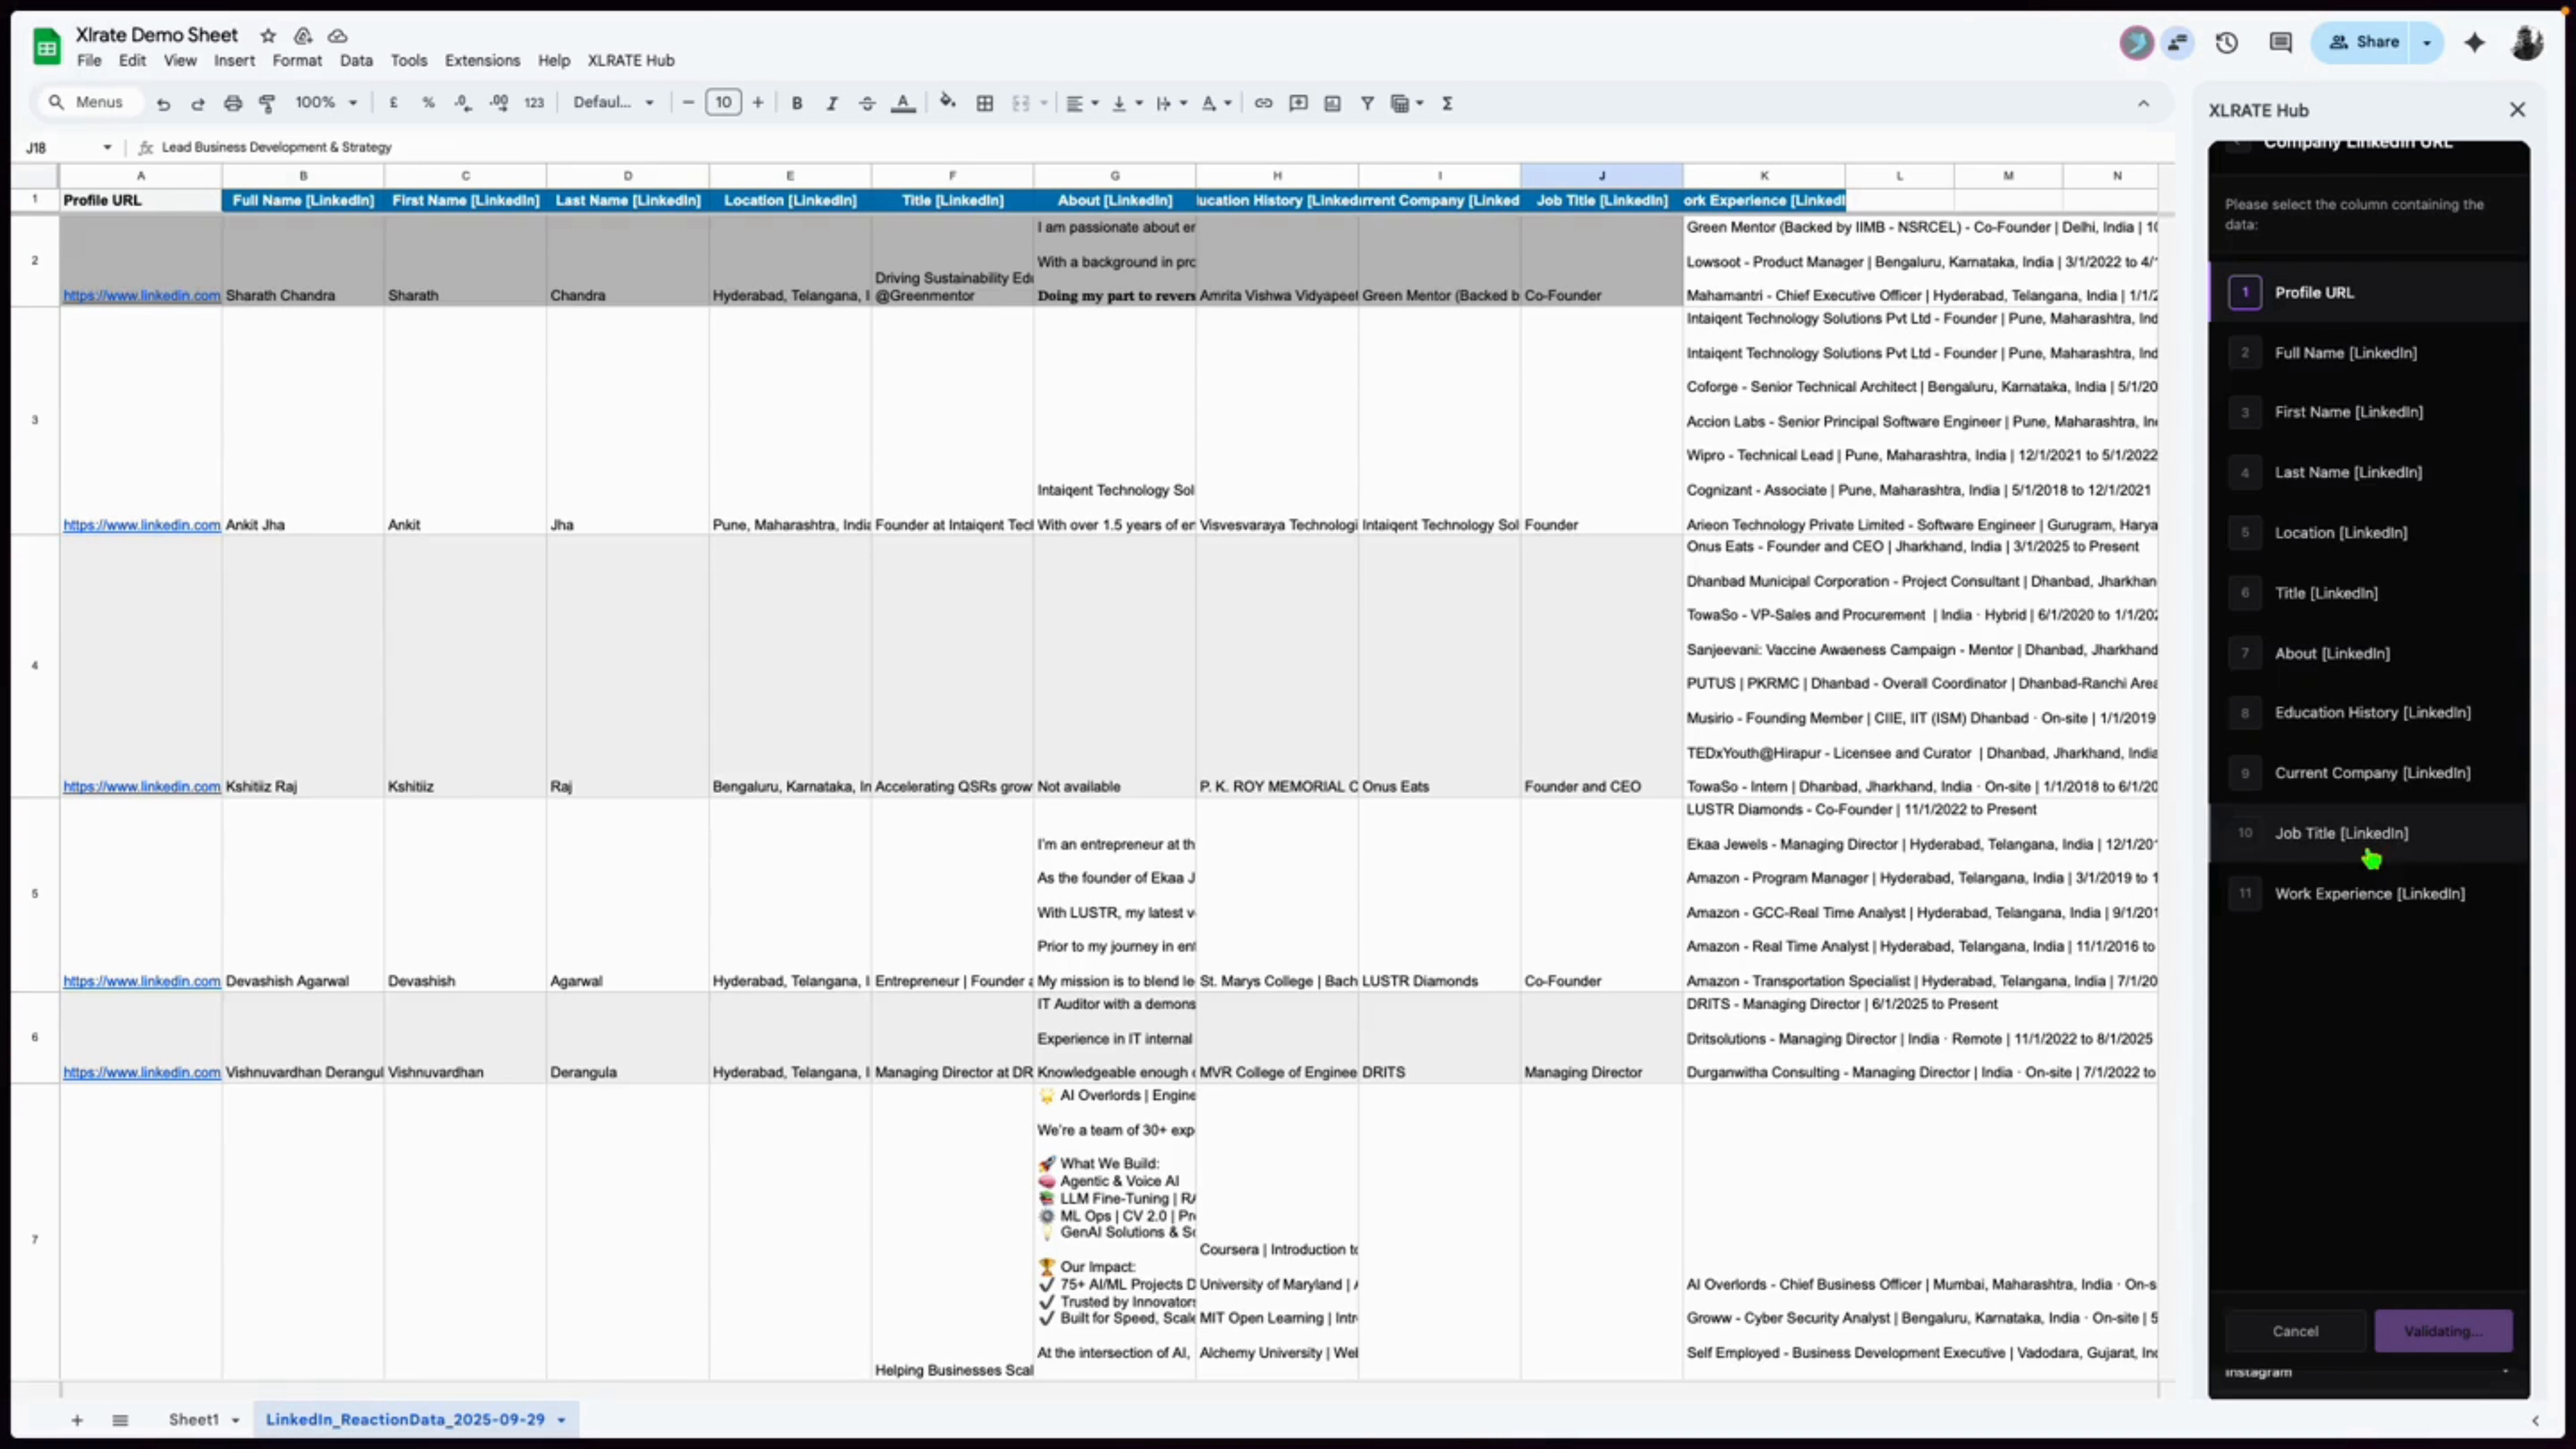
Task: Select Work Experience [LinkedIn] column option
Action: (2369, 893)
